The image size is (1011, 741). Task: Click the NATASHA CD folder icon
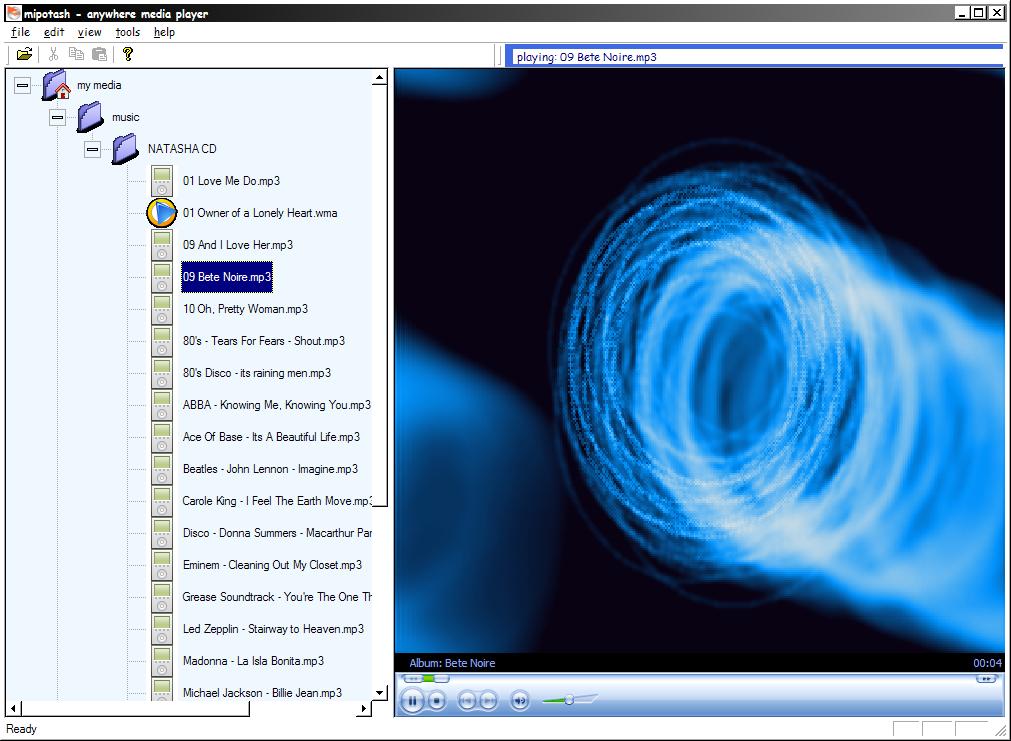point(124,148)
